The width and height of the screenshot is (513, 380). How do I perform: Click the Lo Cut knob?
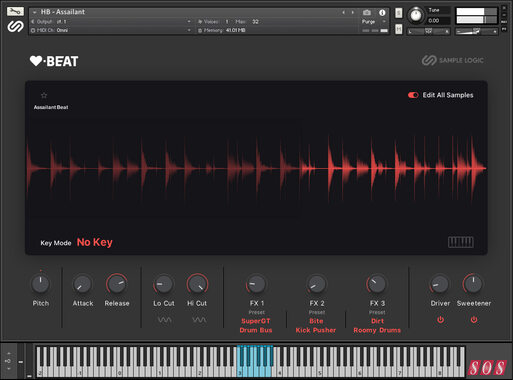click(164, 284)
